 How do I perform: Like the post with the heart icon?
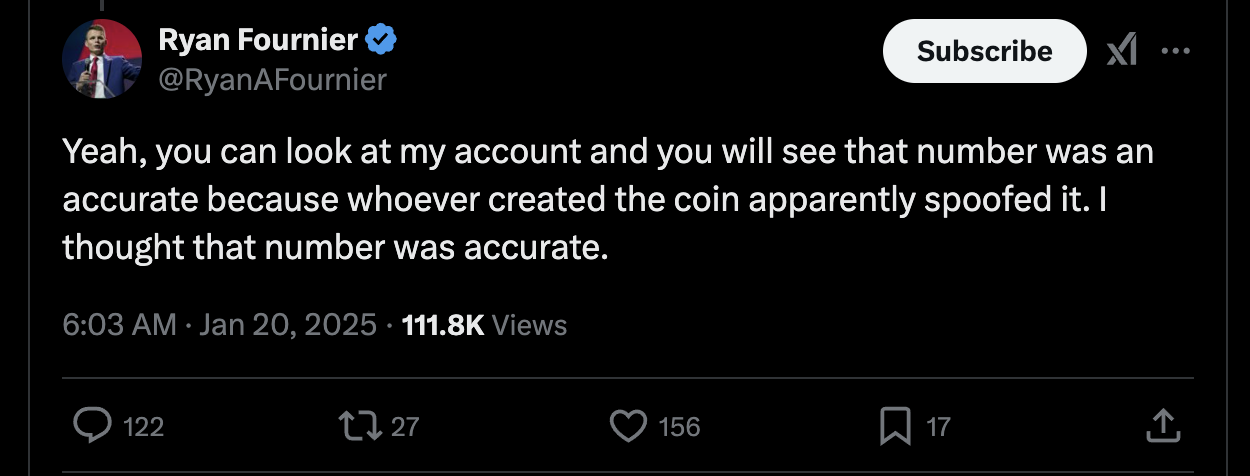pos(629,427)
